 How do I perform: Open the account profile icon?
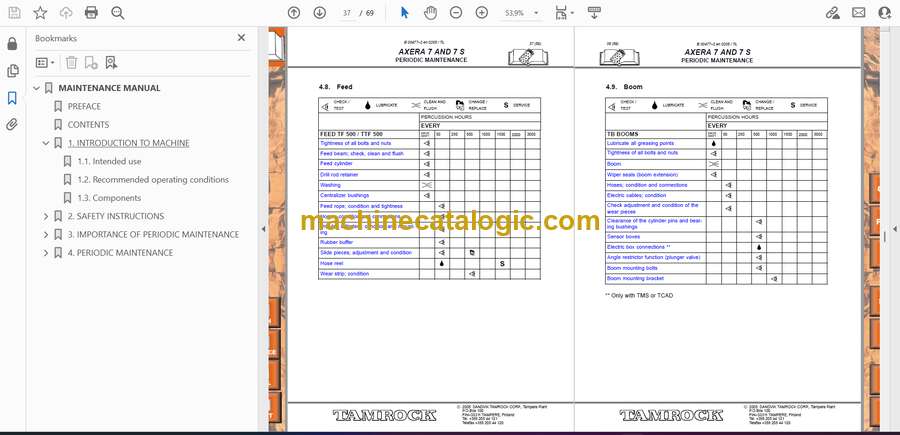click(885, 13)
